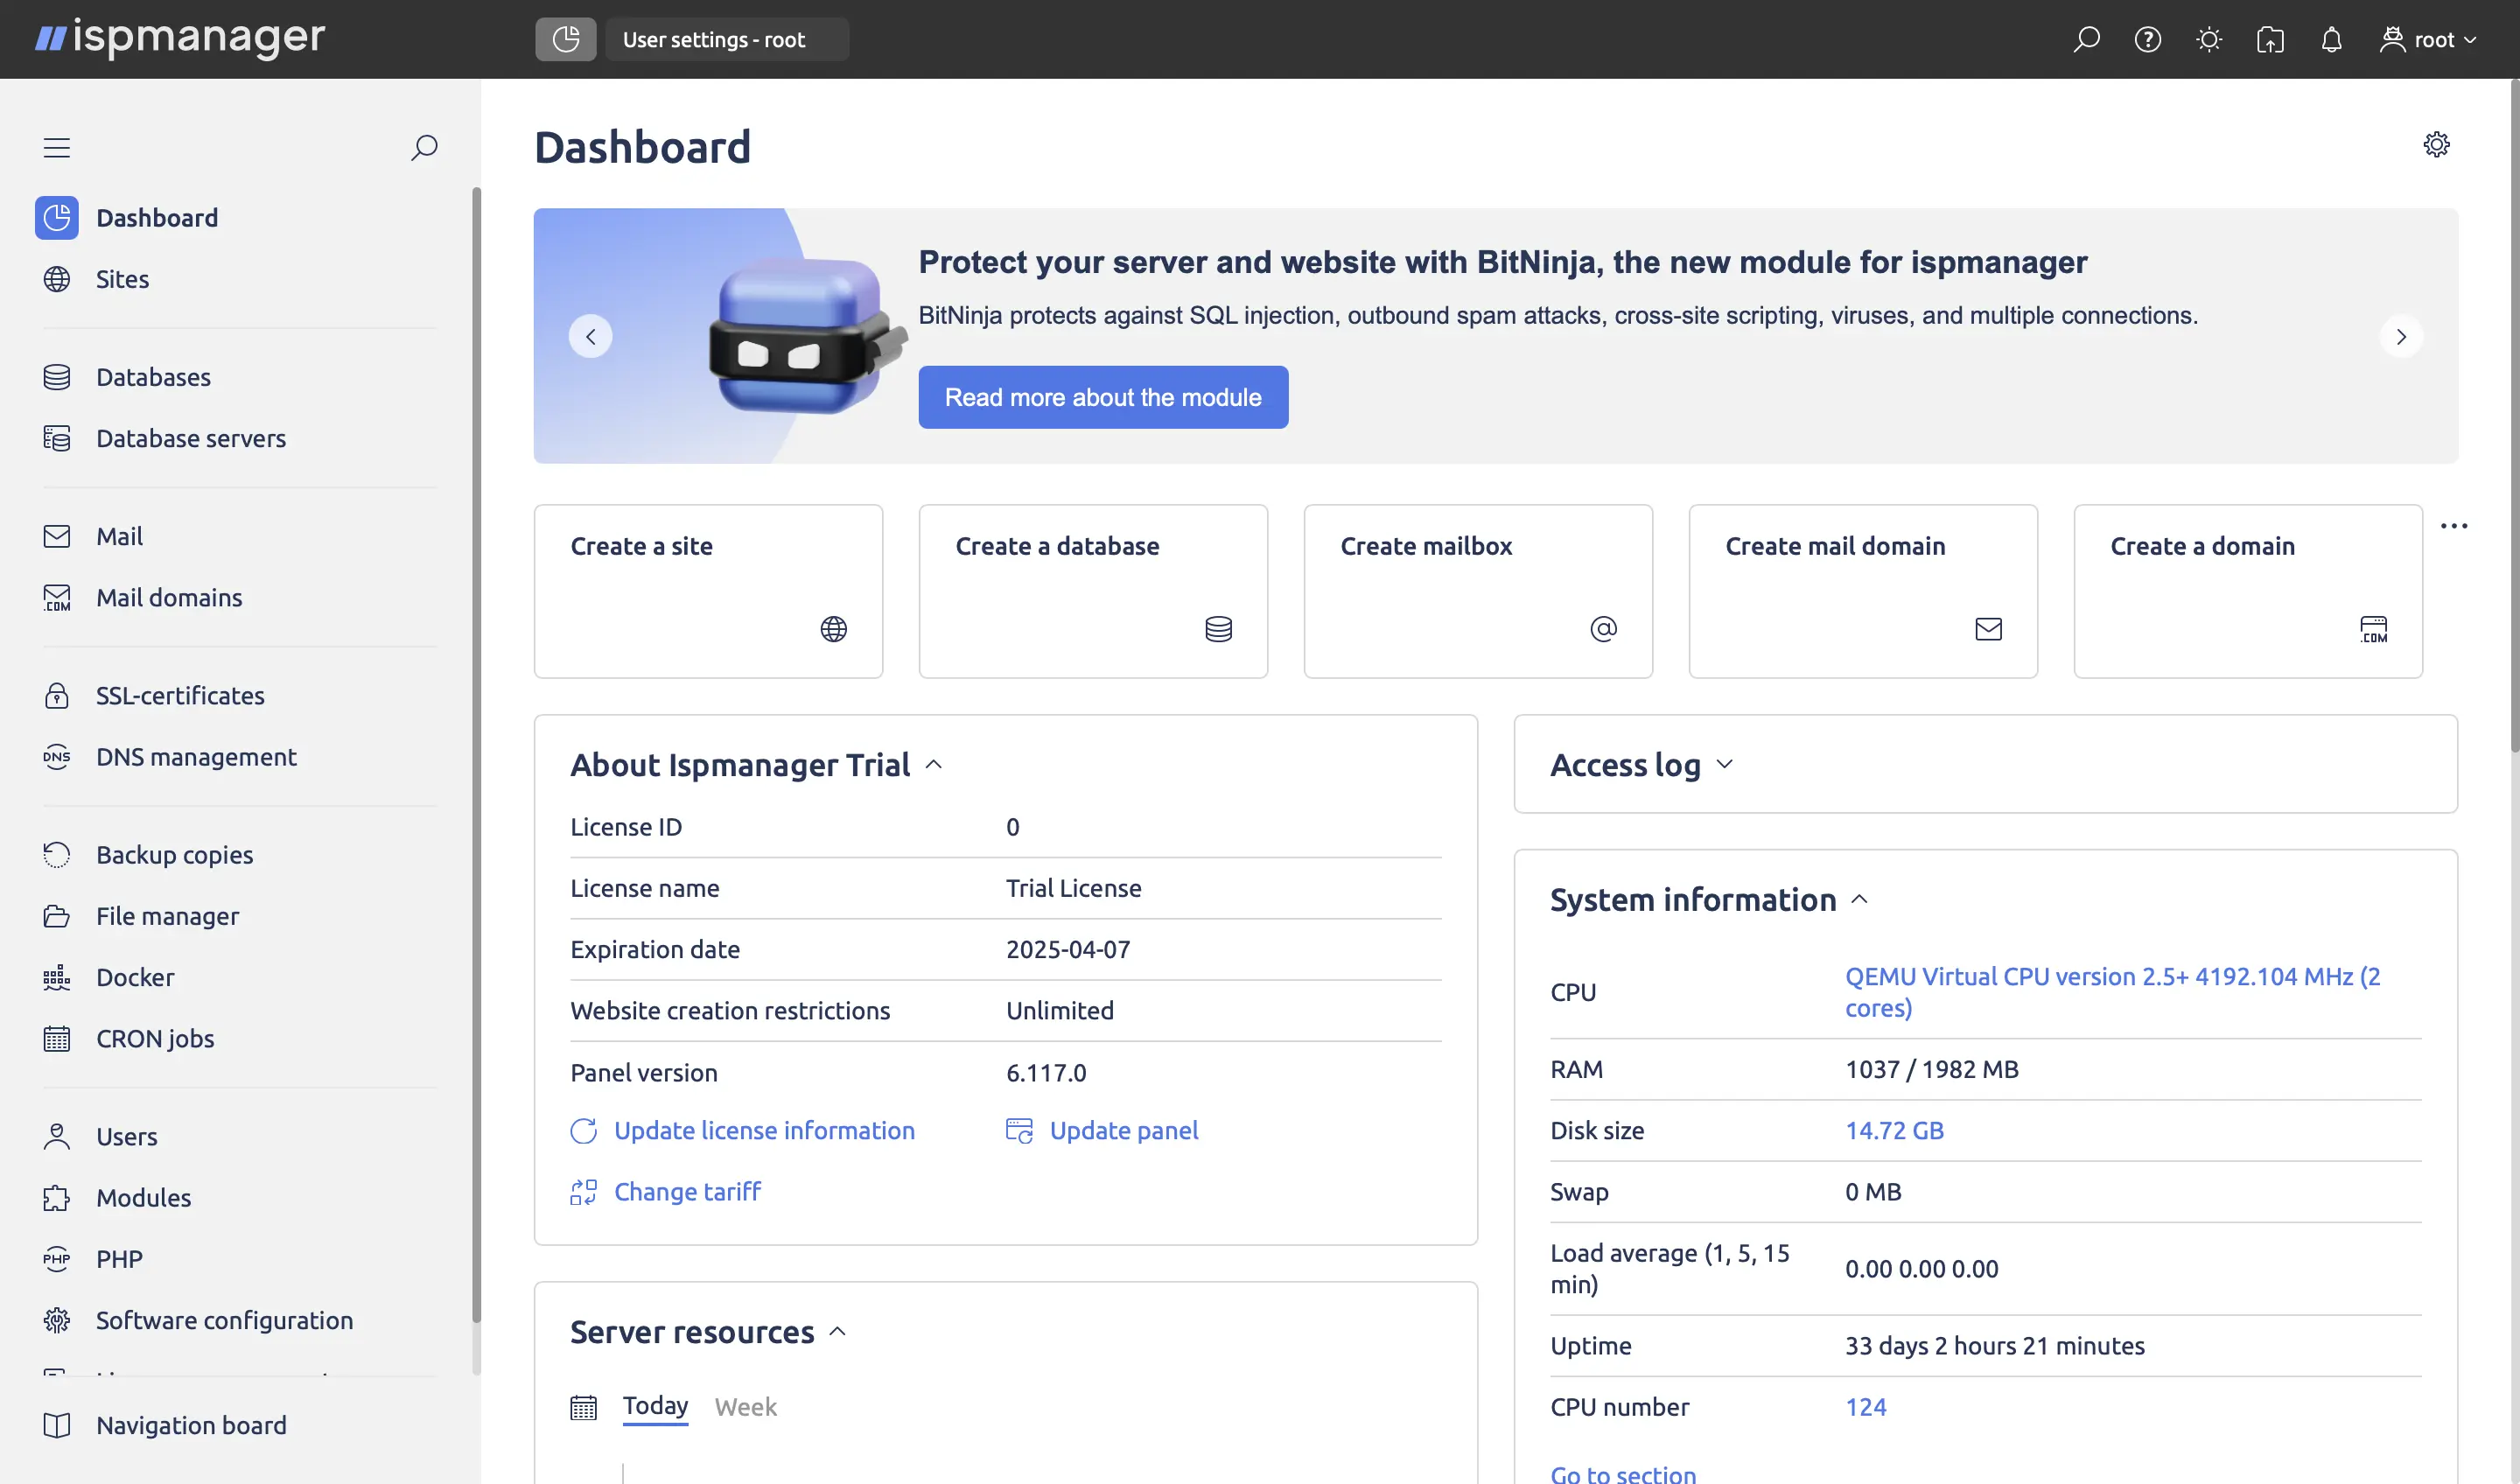The width and height of the screenshot is (2520, 1484).
Task: Open DNS management
Action: tap(196, 757)
